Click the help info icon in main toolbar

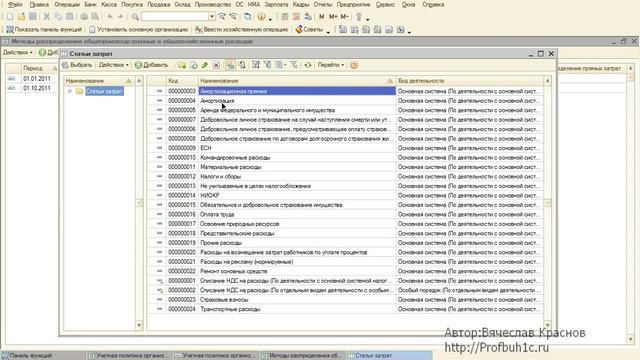(x=261, y=17)
